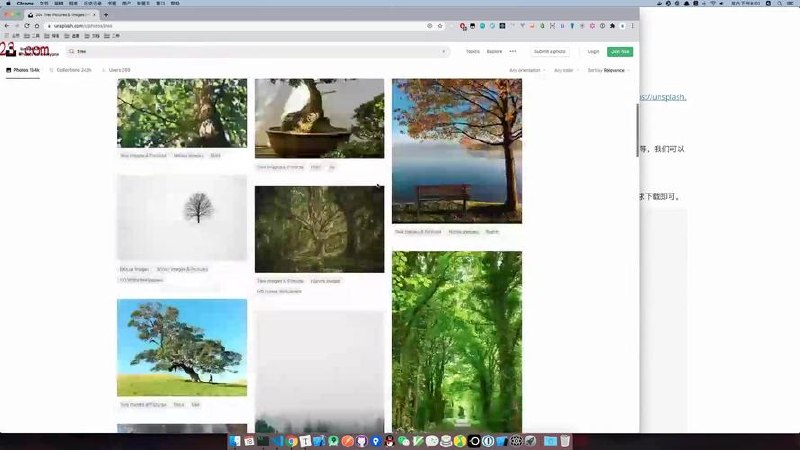This screenshot has width=800, height=450.
Task: Open the three-dots more menu on Unsplash
Action: coord(513,52)
